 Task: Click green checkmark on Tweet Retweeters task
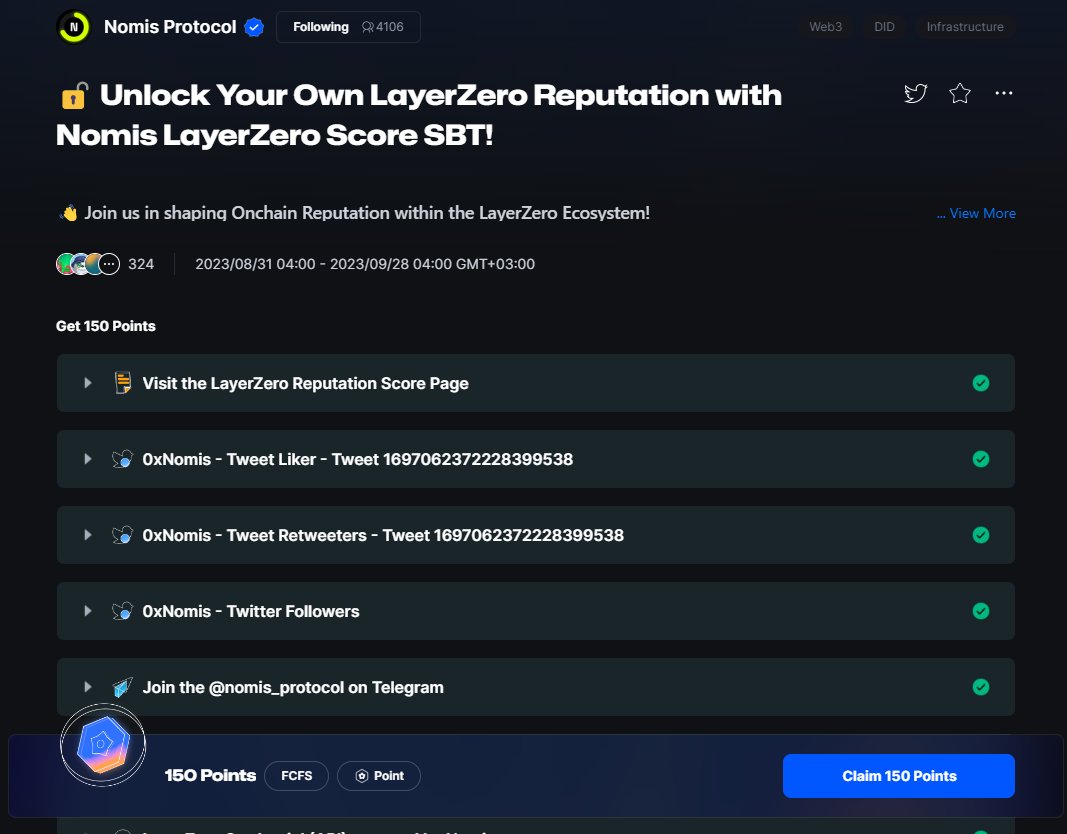(981, 535)
